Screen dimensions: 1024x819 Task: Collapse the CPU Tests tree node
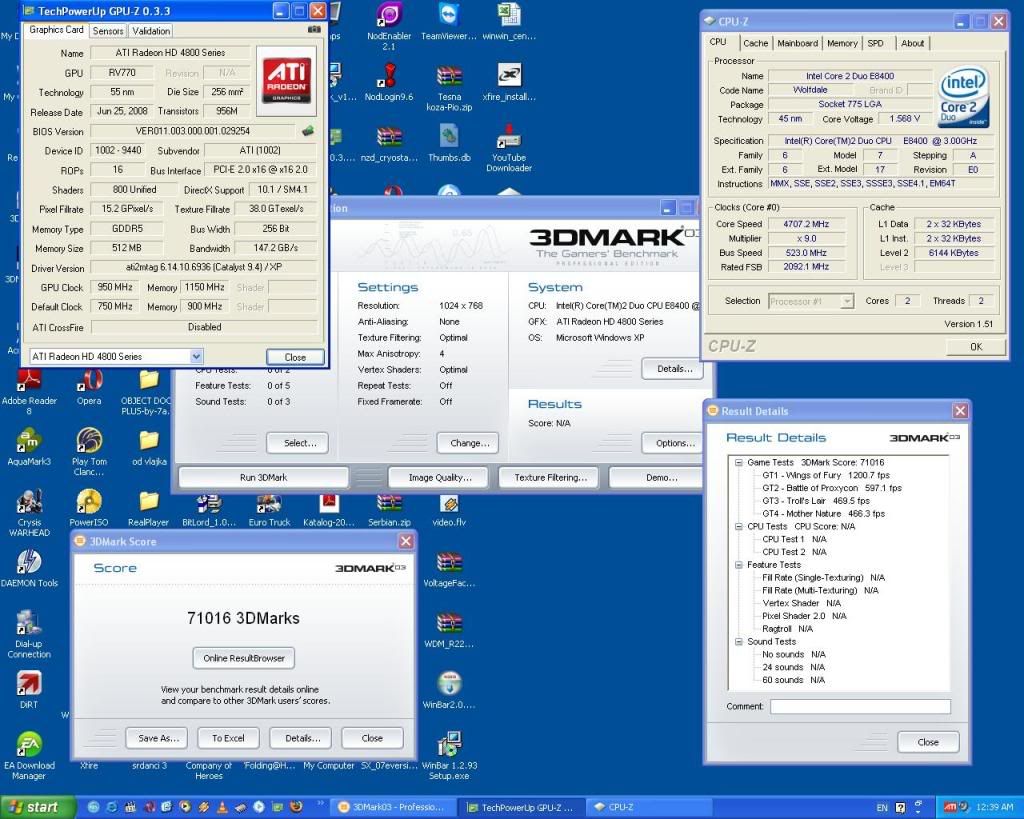point(739,526)
